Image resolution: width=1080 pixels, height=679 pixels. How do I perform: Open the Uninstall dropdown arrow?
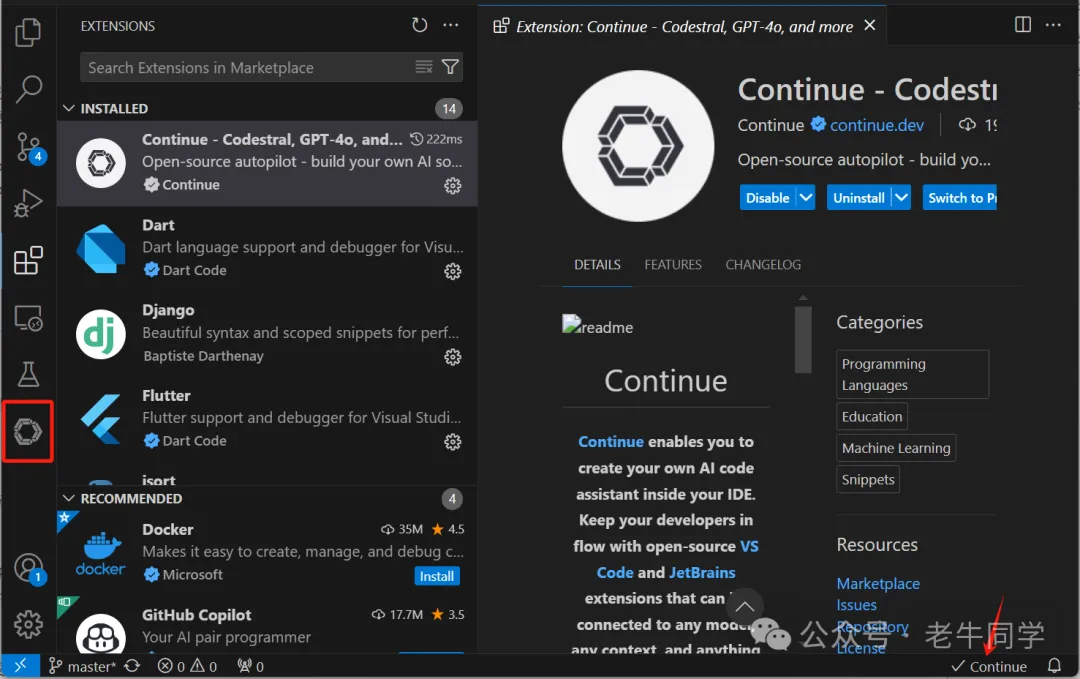tap(901, 198)
